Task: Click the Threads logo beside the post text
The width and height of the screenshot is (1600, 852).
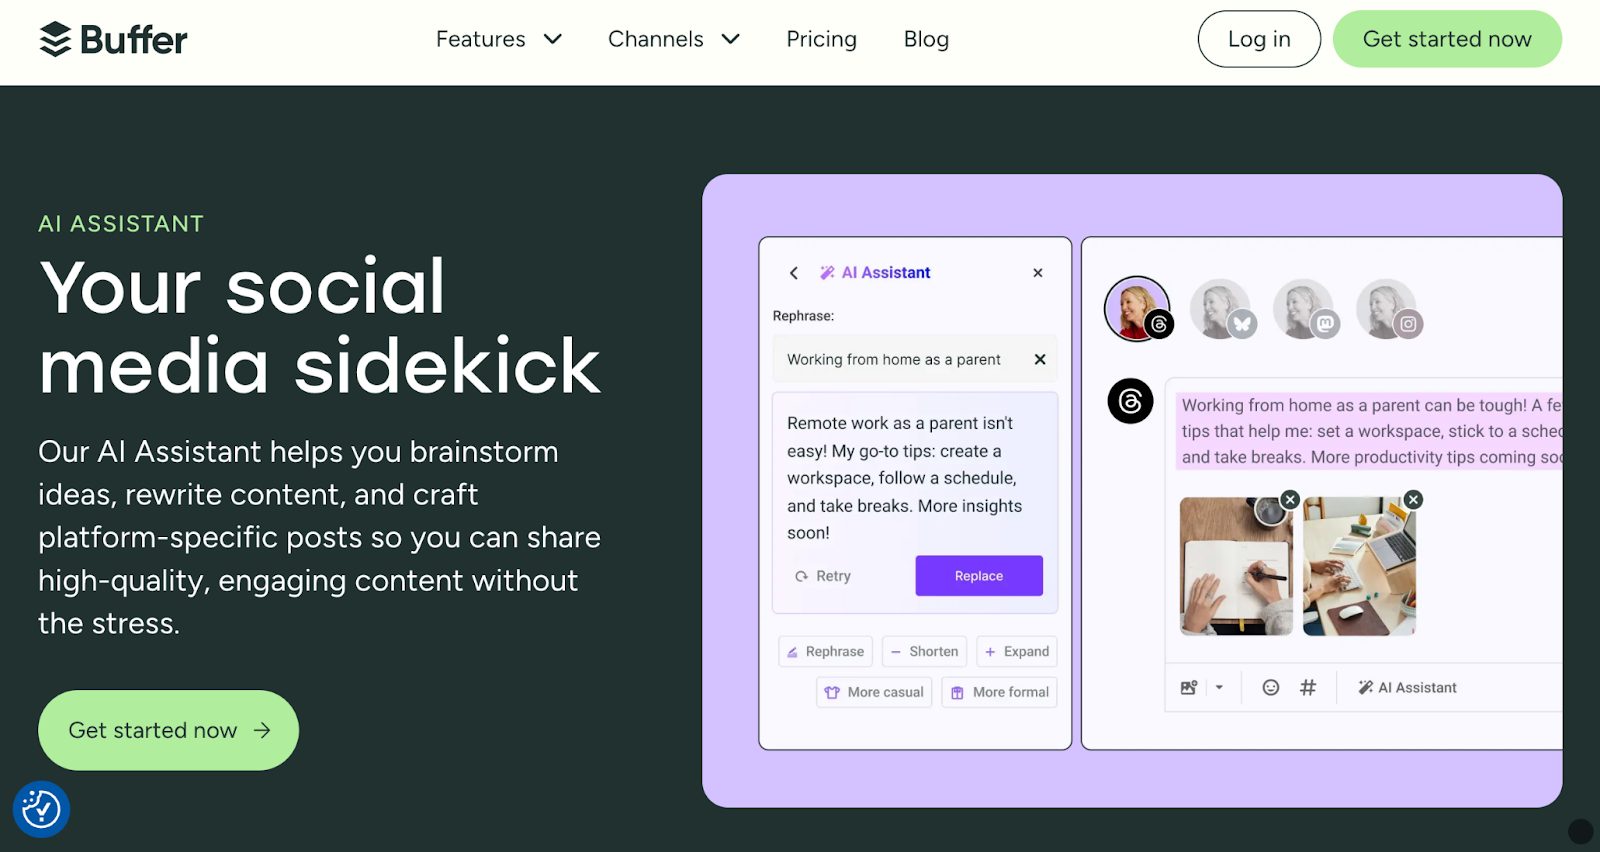Action: point(1130,401)
